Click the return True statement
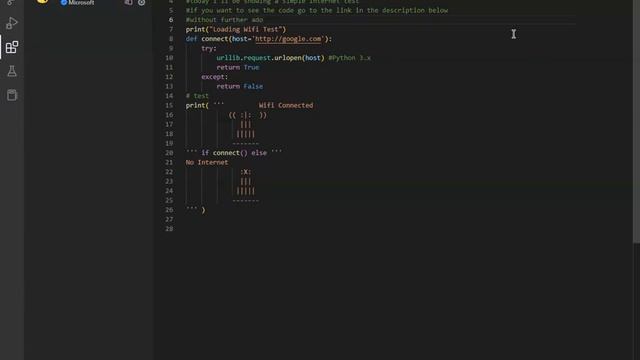Image resolution: width=640 pixels, height=360 pixels. (238, 67)
